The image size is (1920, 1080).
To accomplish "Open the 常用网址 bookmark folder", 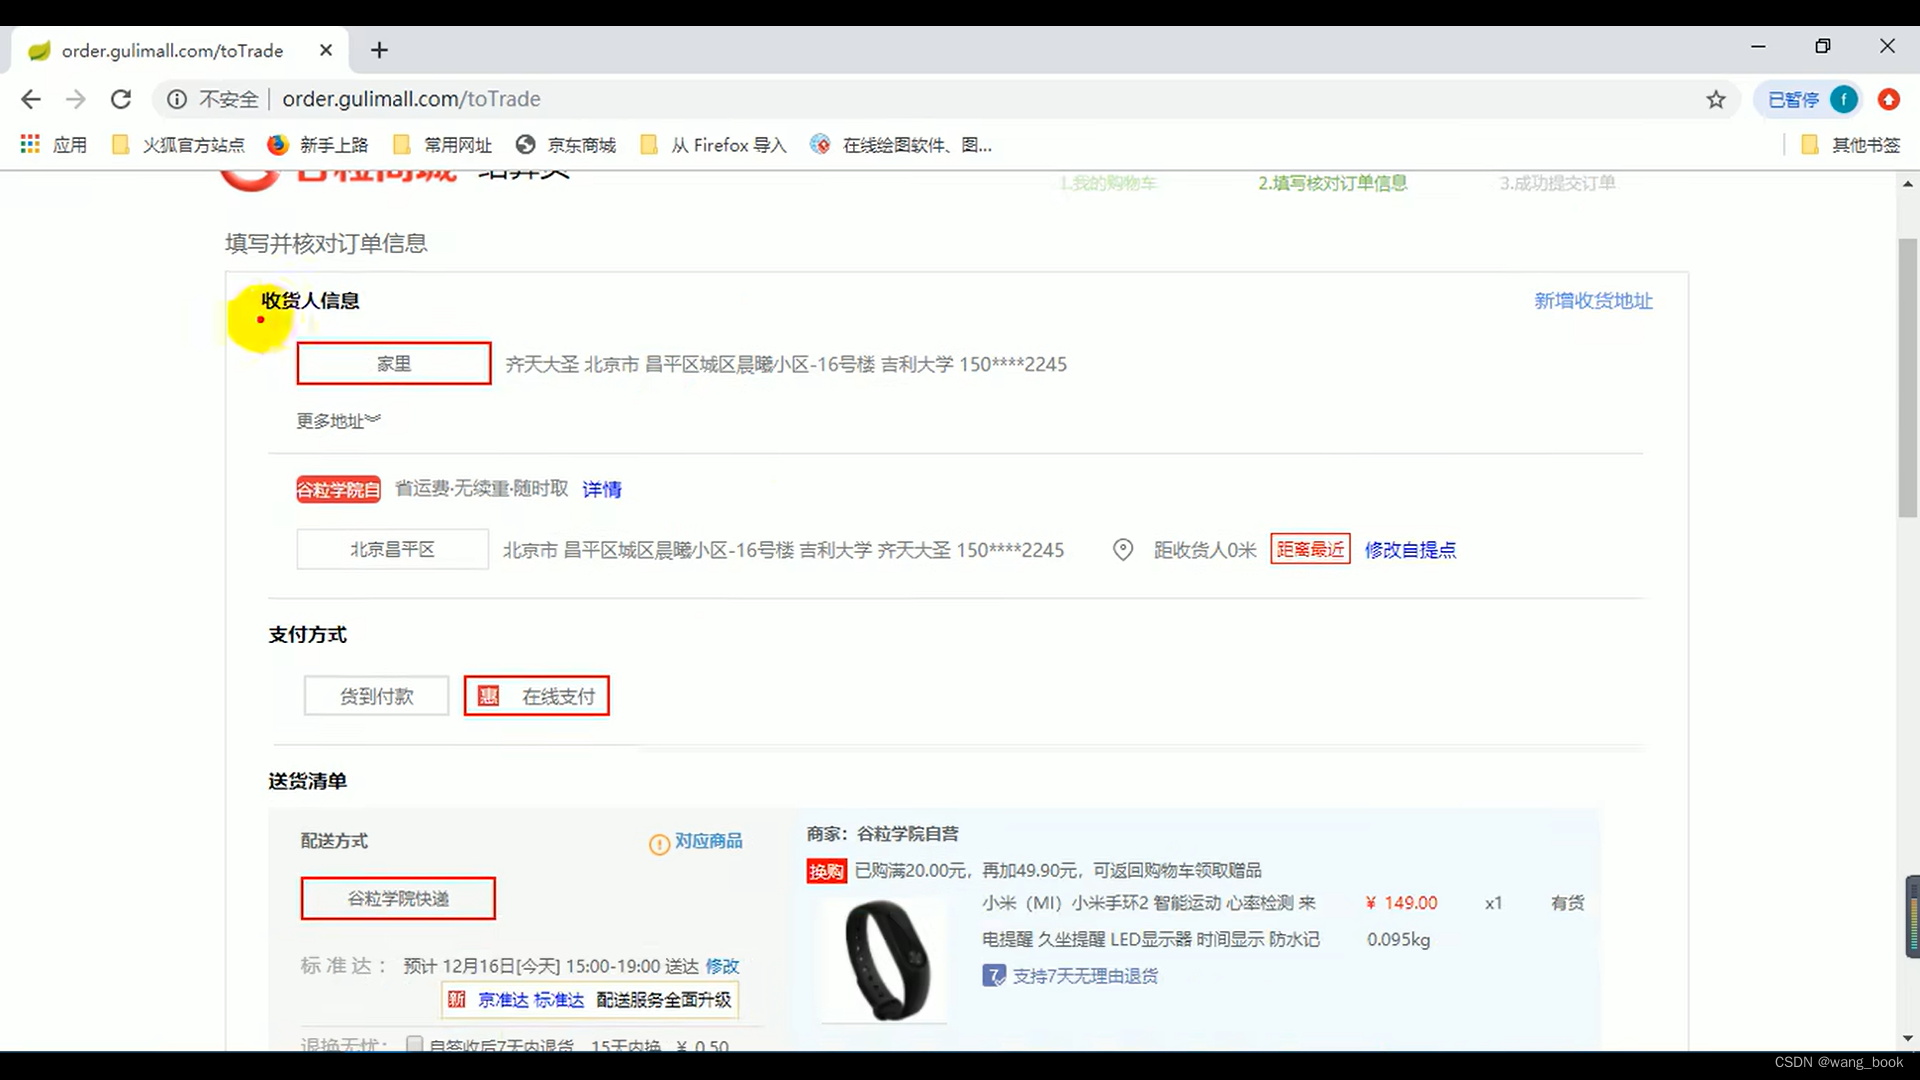I will coord(442,145).
